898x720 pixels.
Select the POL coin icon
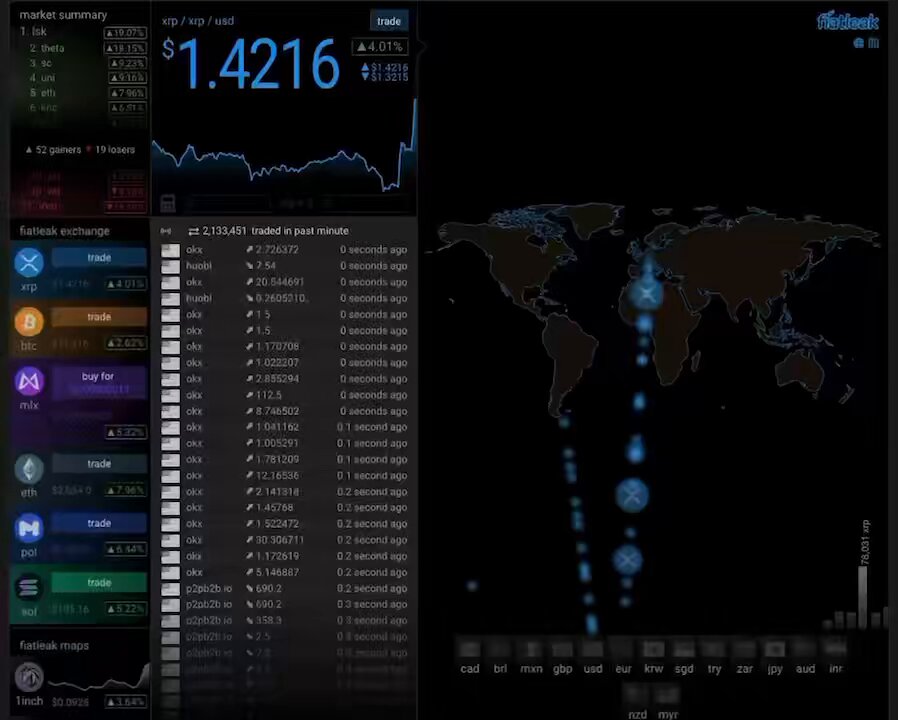(x=29, y=528)
